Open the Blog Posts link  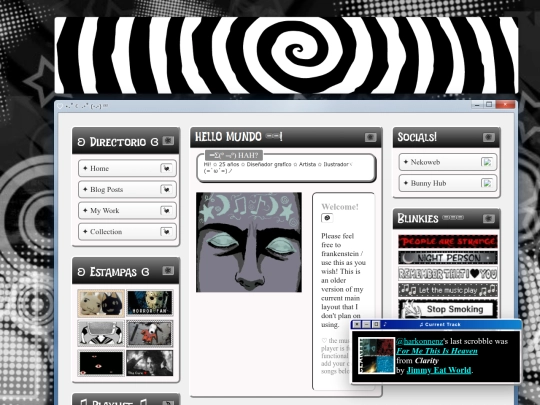127,189
